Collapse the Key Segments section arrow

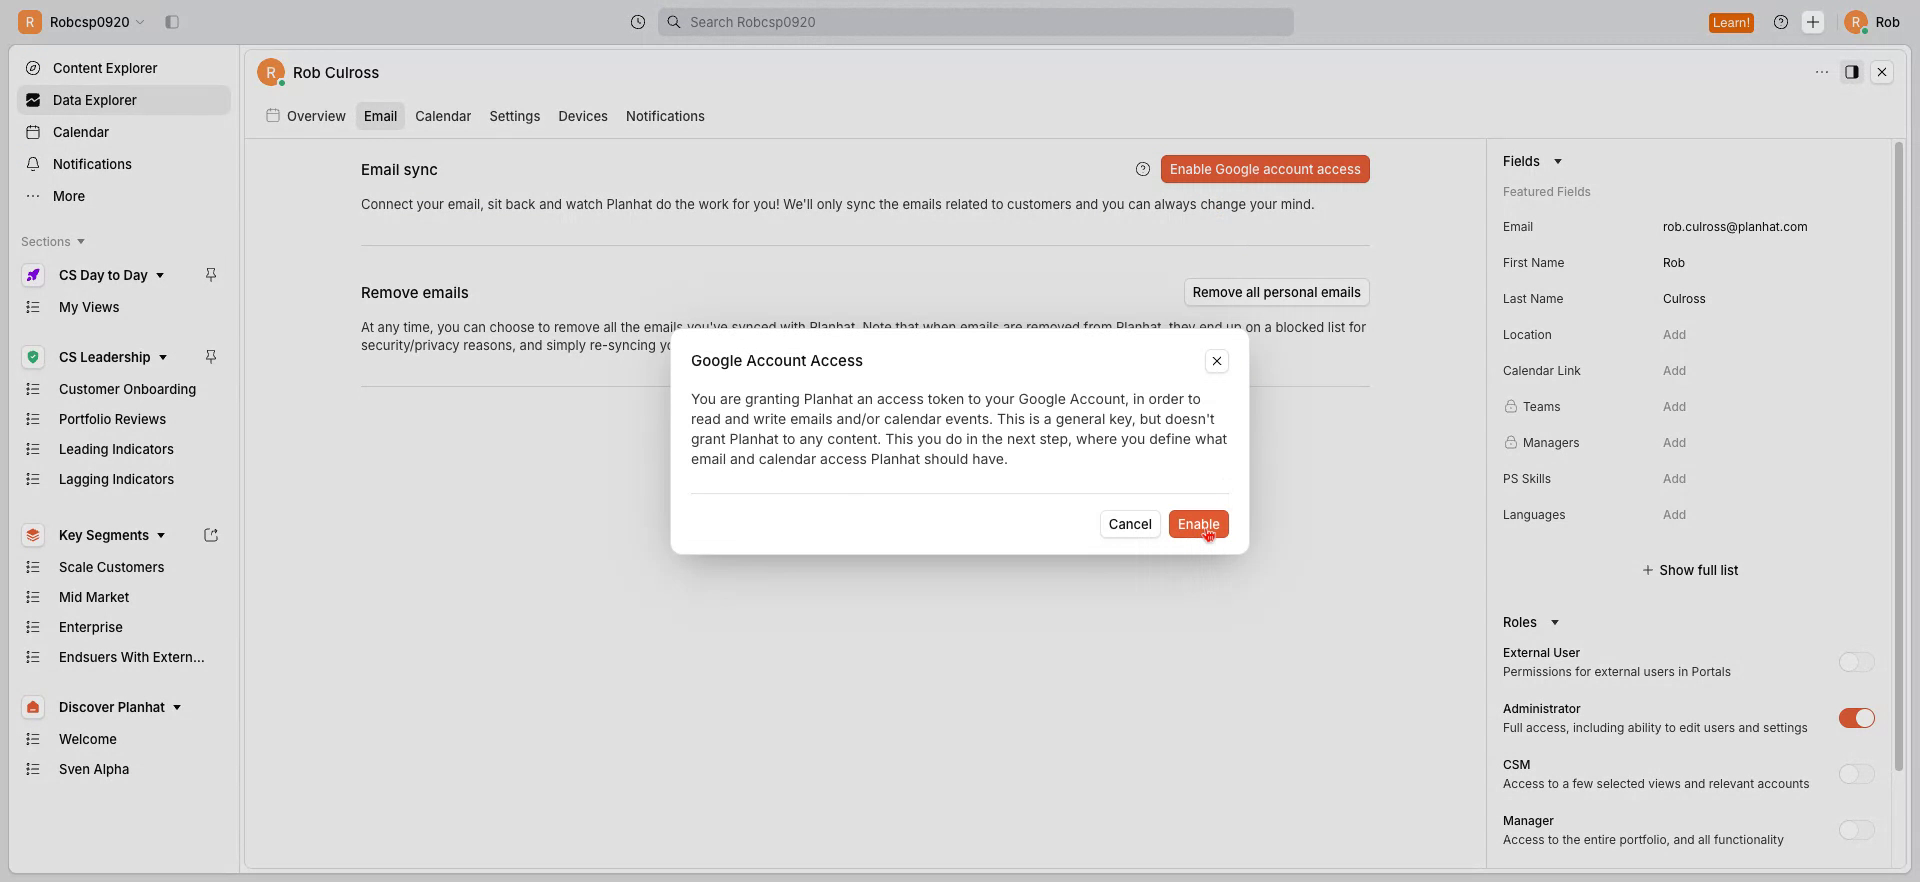161,535
